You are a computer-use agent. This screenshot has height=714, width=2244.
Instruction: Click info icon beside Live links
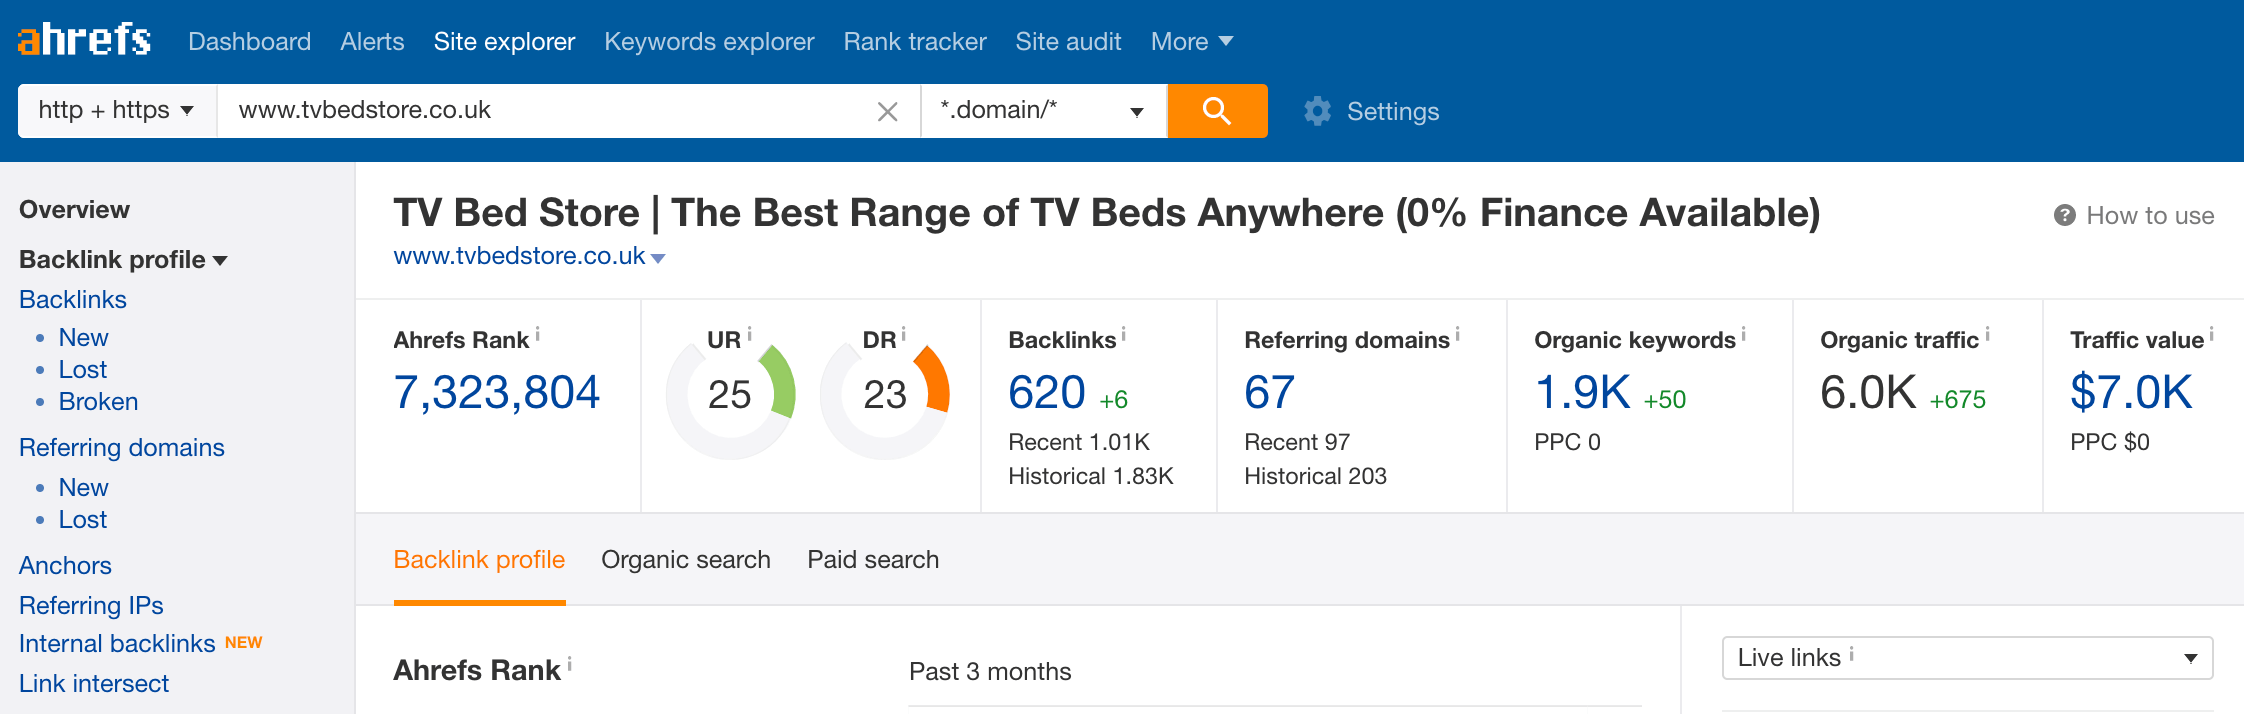(x=1852, y=653)
